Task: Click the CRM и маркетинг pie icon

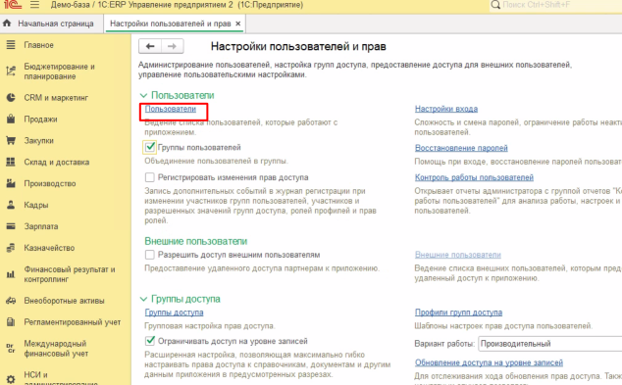Action: (11, 98)
